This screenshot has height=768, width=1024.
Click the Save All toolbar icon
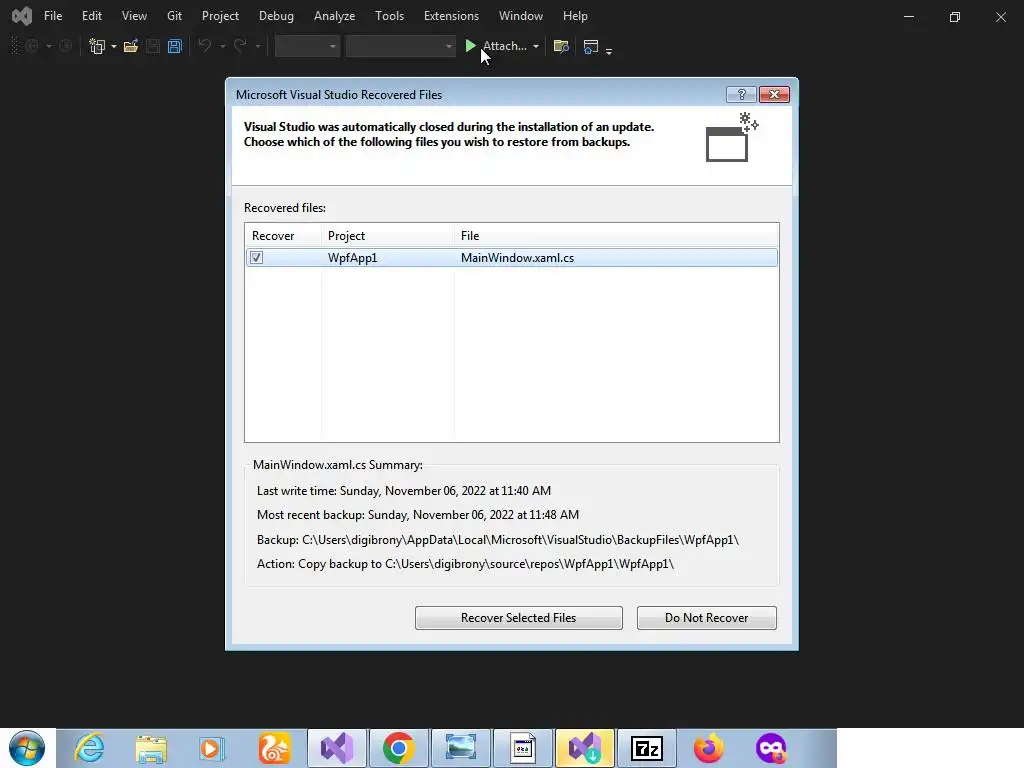coord(174,46)
